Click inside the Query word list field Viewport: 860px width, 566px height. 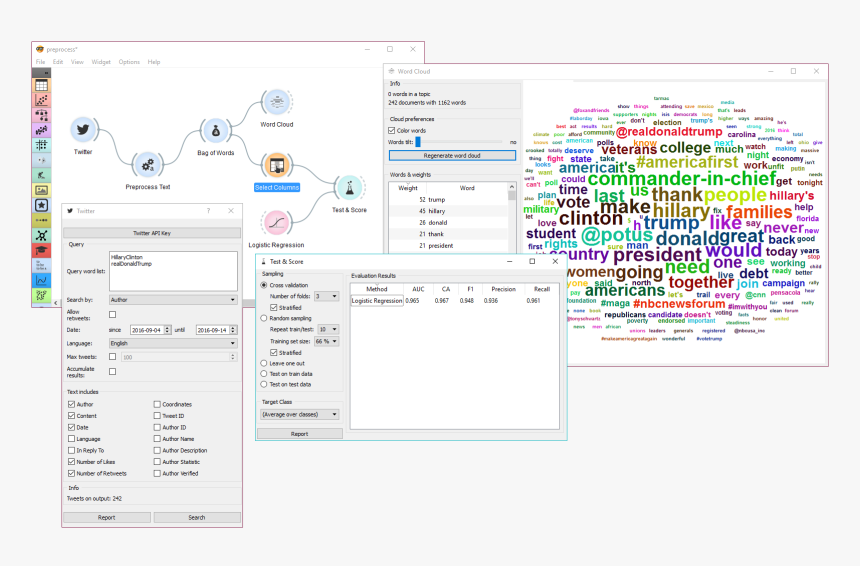pyautogui.click(x=173, y=271)
